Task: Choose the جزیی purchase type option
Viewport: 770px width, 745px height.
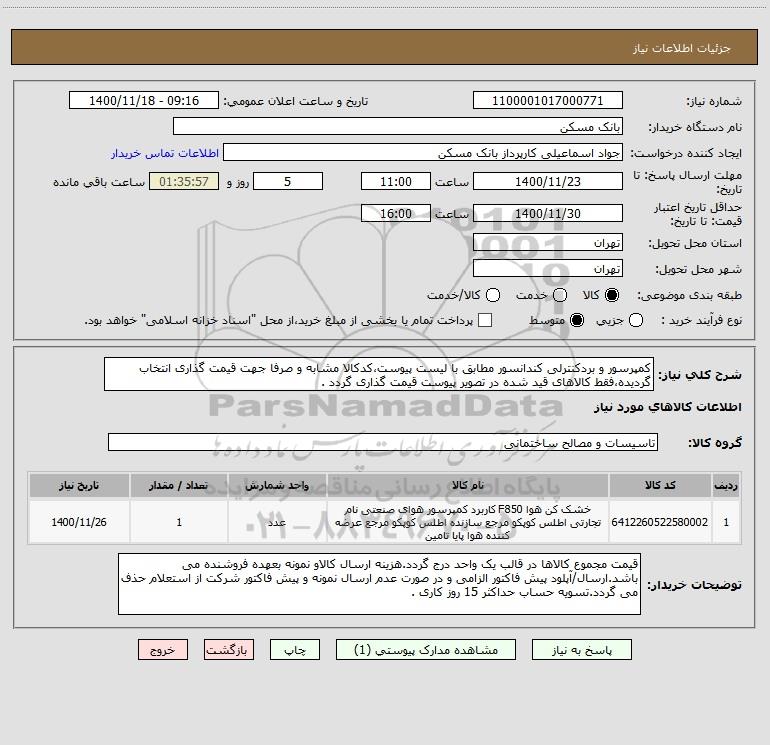Action: [x=635, y=320]
